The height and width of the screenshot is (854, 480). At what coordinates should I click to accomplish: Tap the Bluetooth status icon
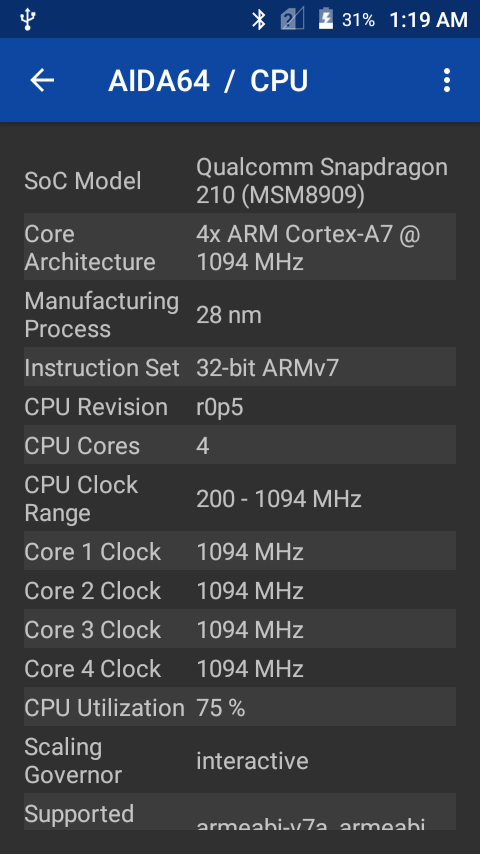coord(258,20)
